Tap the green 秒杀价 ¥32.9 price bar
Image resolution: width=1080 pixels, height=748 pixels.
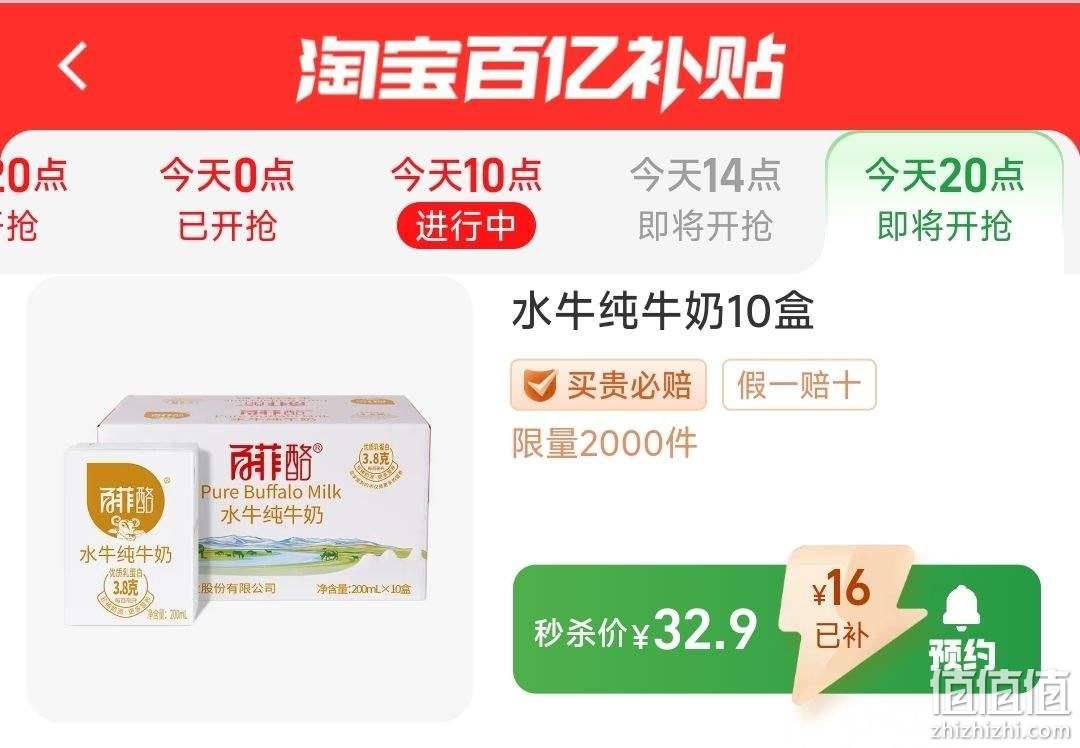[776, 630]
